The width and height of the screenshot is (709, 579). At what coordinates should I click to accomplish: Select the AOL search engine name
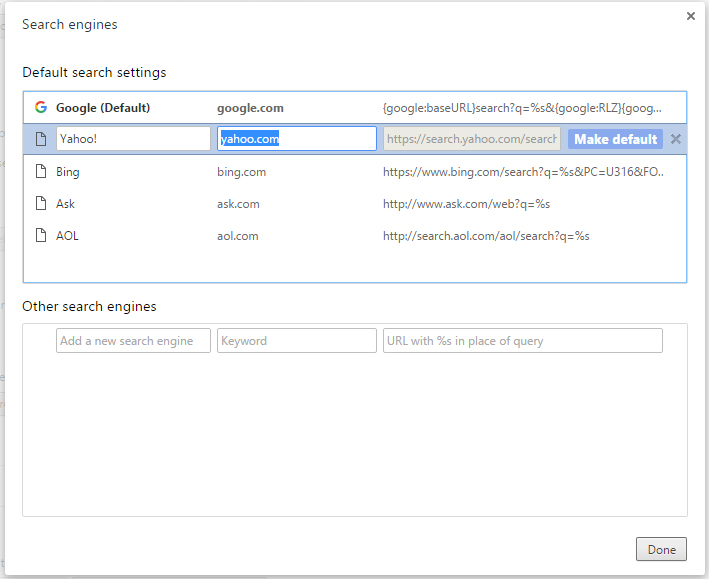coord(67,236)
